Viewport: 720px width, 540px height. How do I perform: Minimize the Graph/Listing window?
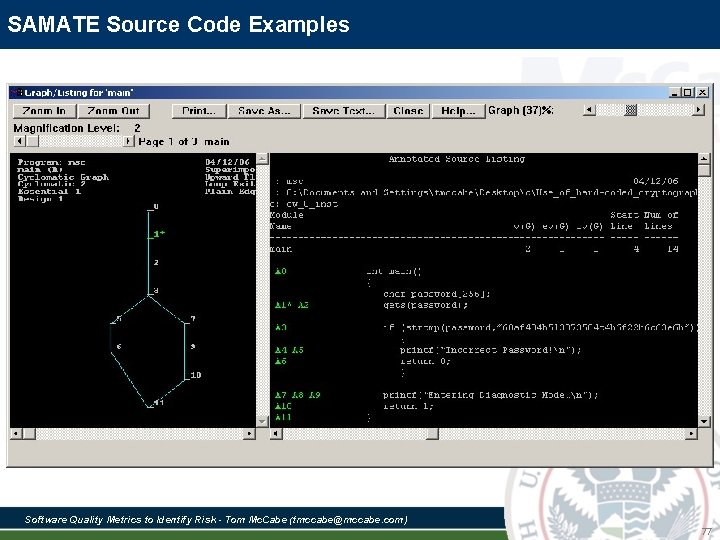(675, 92)
